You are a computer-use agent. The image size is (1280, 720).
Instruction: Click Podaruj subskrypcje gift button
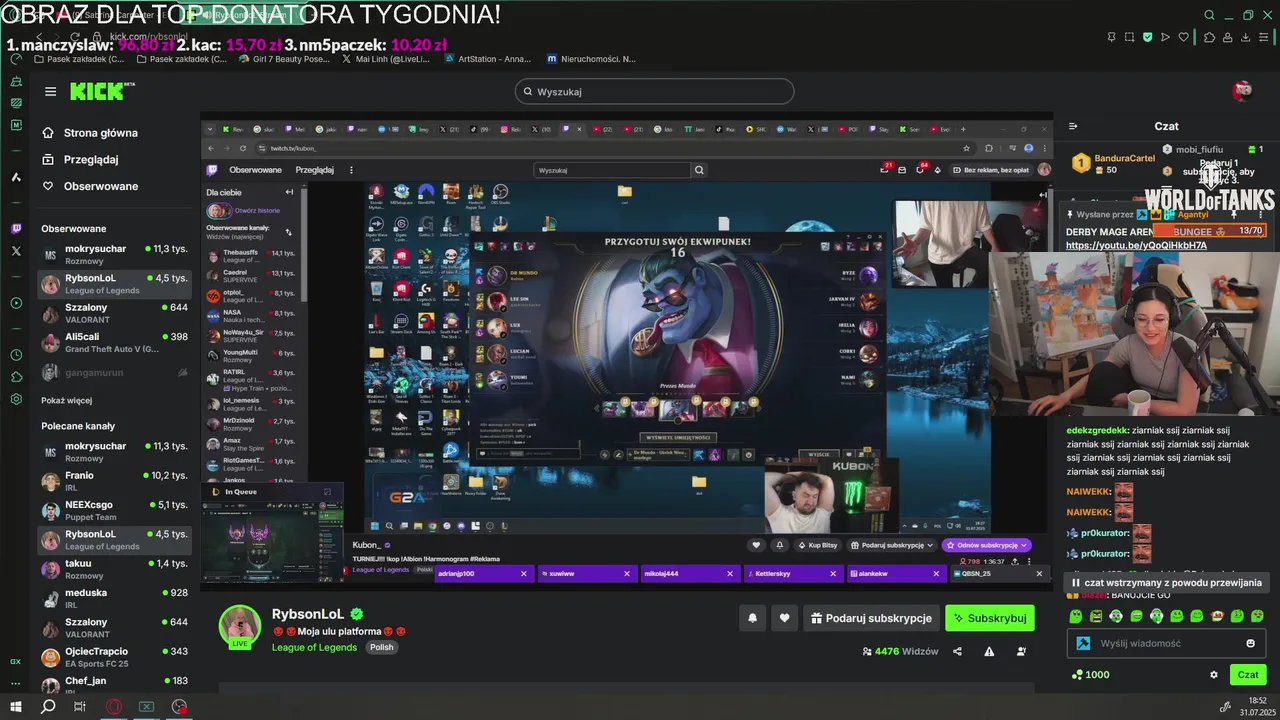870,618
